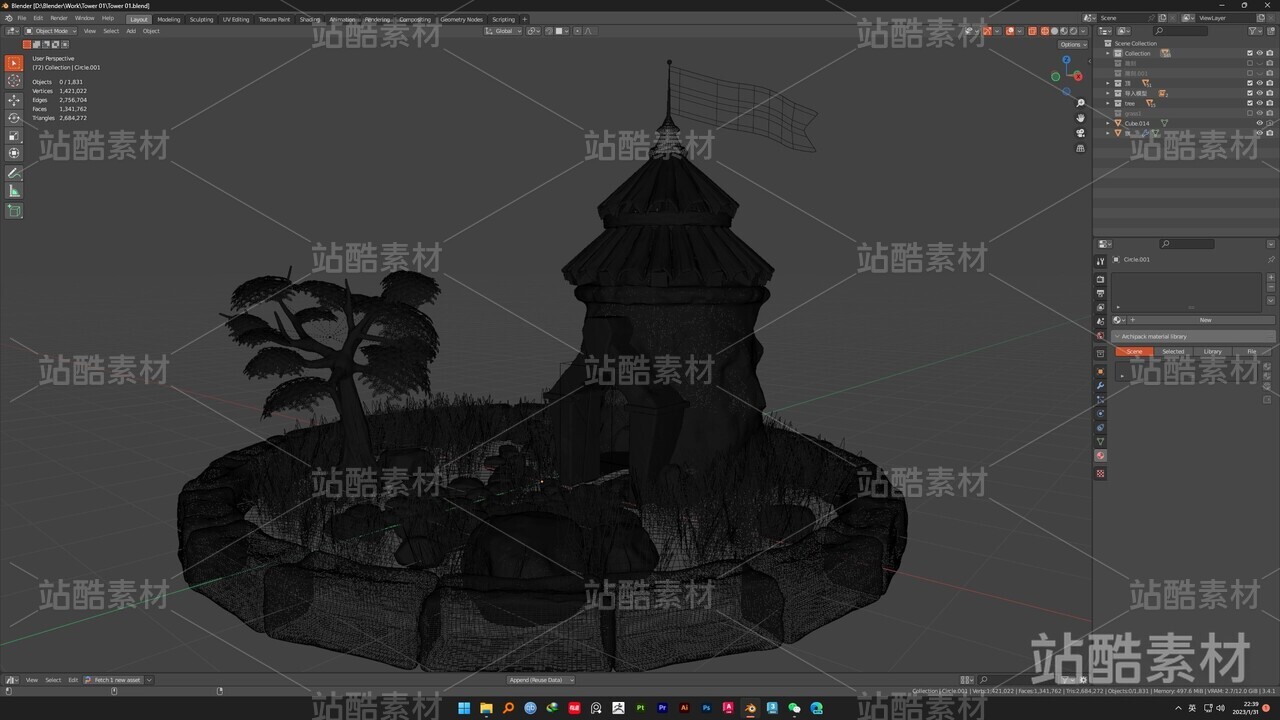Expand the Collection tree row
1280x720 pixels.
(x=1108, y=53)
